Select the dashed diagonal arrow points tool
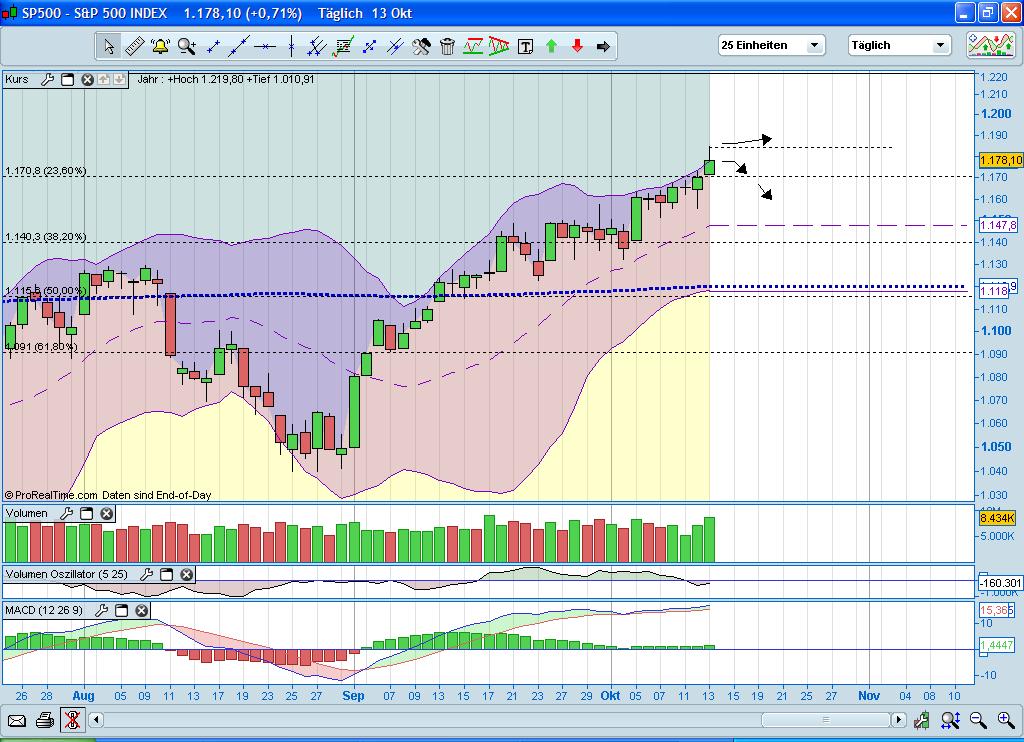Image resolution: width=1024 pixels, height=742 pixels. click(x=369, y=46)
